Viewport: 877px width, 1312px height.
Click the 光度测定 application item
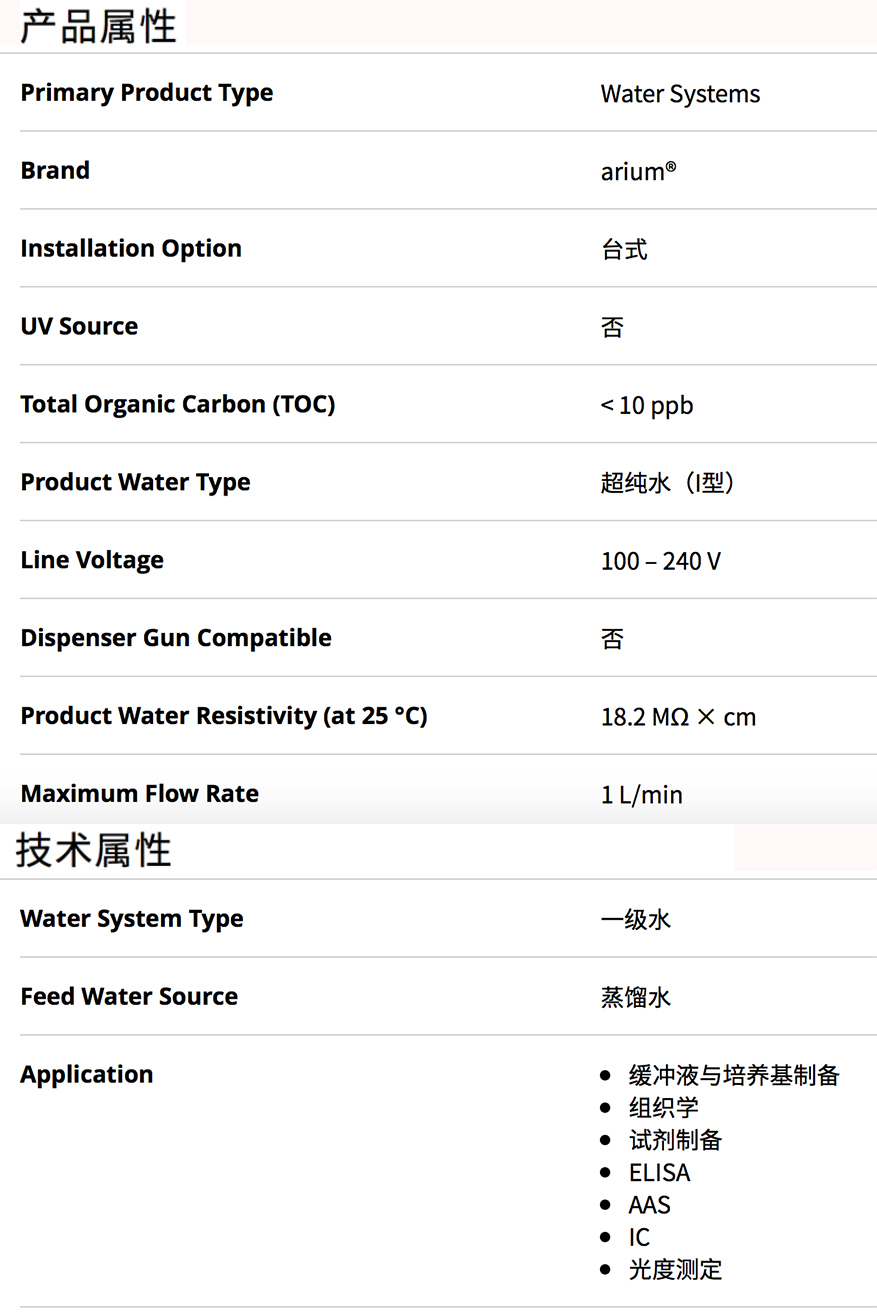(x=675, y=1270)
